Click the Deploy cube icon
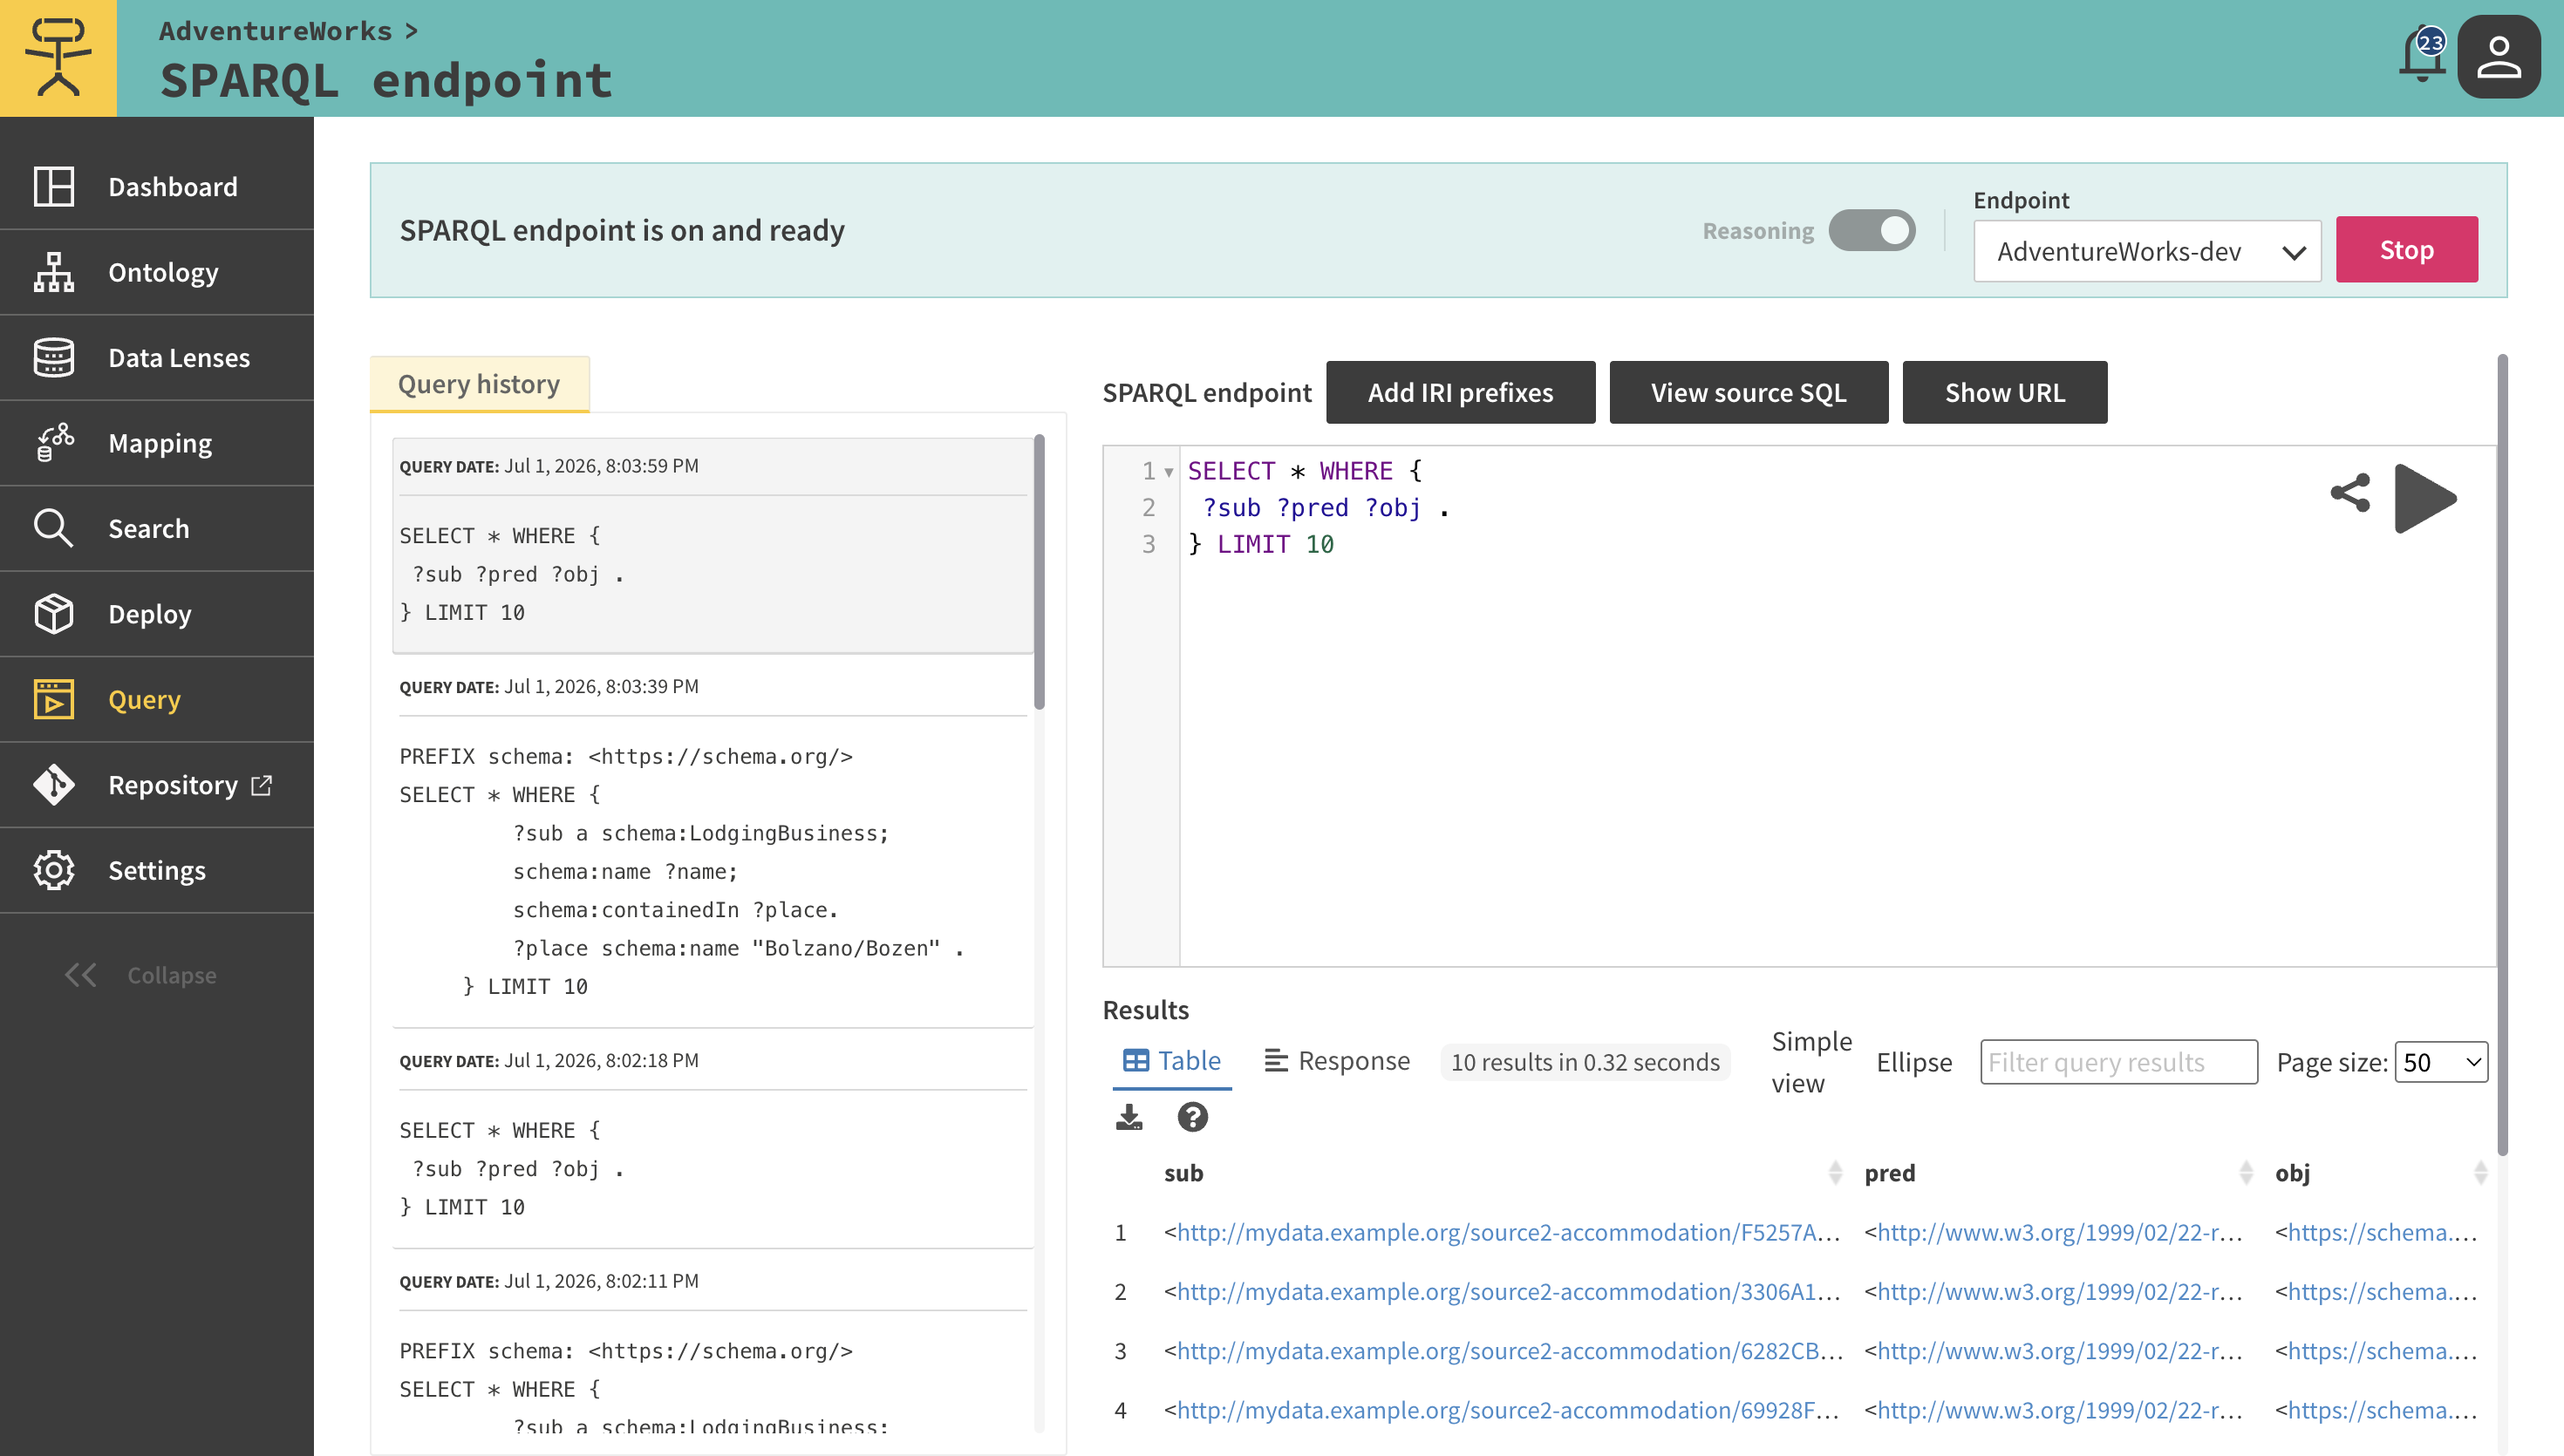The width and height of the screenshot is (2564, 1456). 54,614
